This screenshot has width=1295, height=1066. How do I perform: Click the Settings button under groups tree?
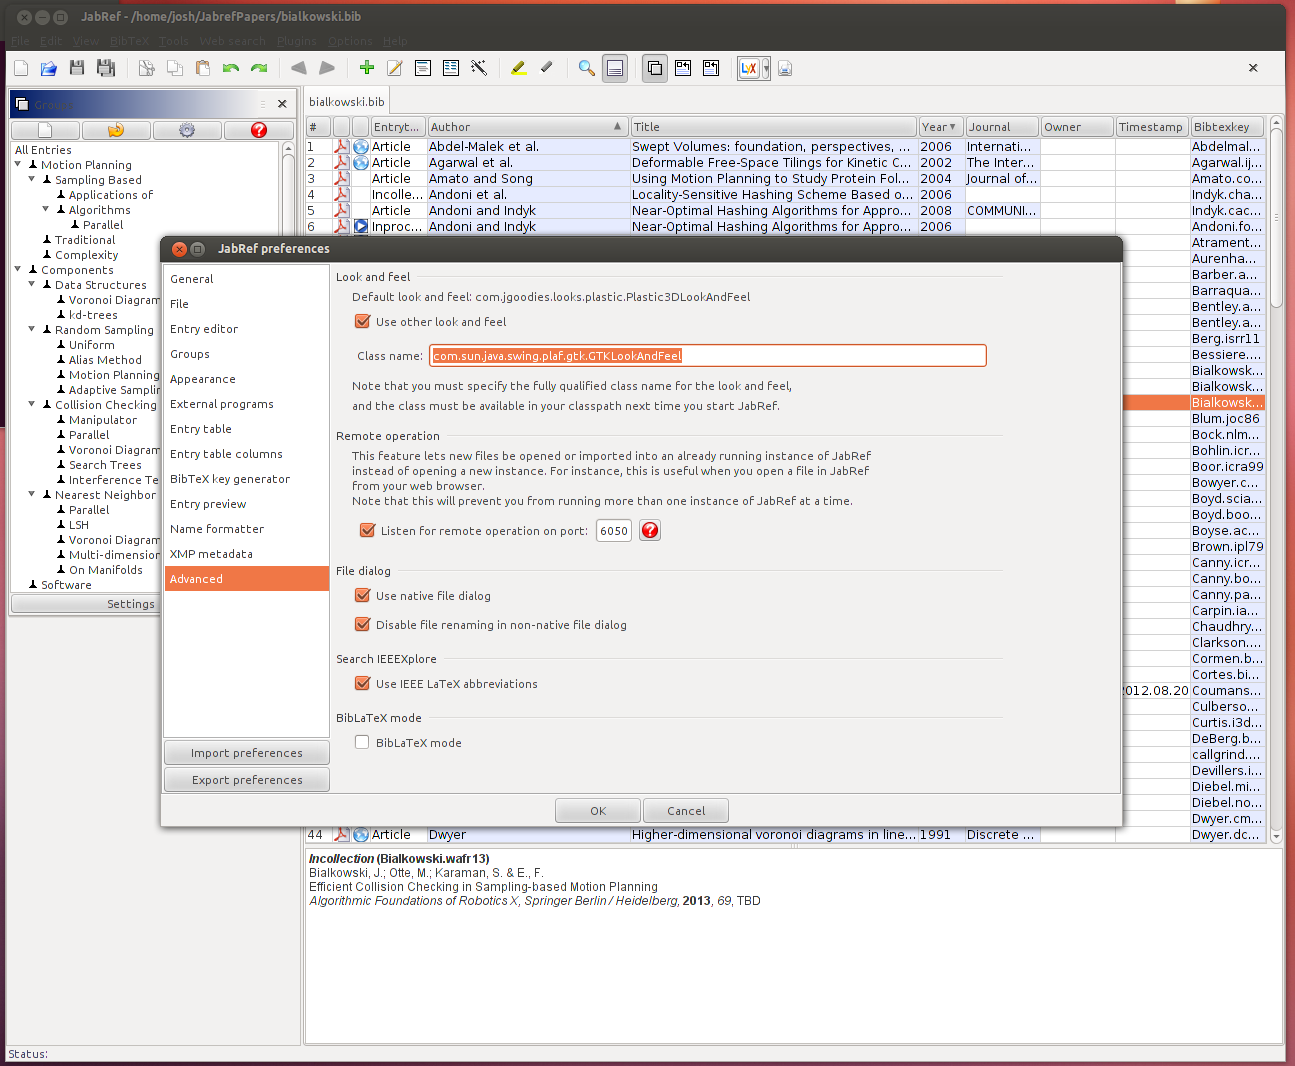(131, 604)
